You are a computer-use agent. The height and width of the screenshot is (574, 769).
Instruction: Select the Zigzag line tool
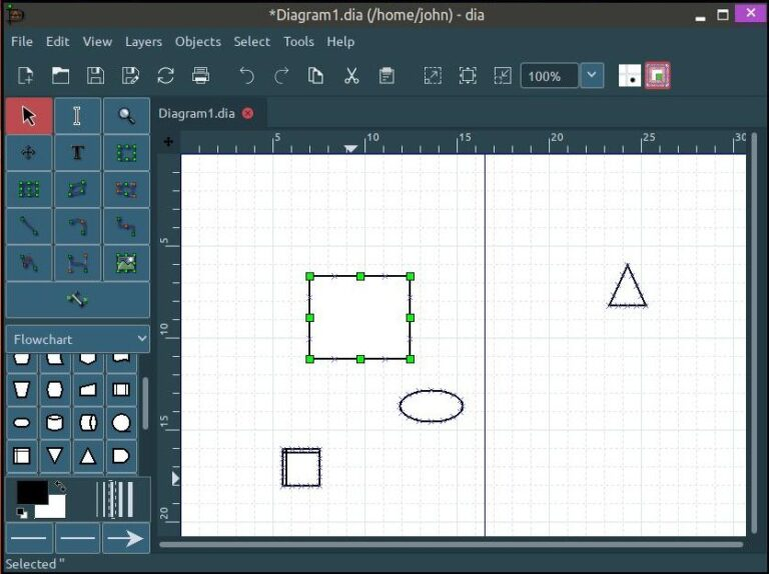127,227
